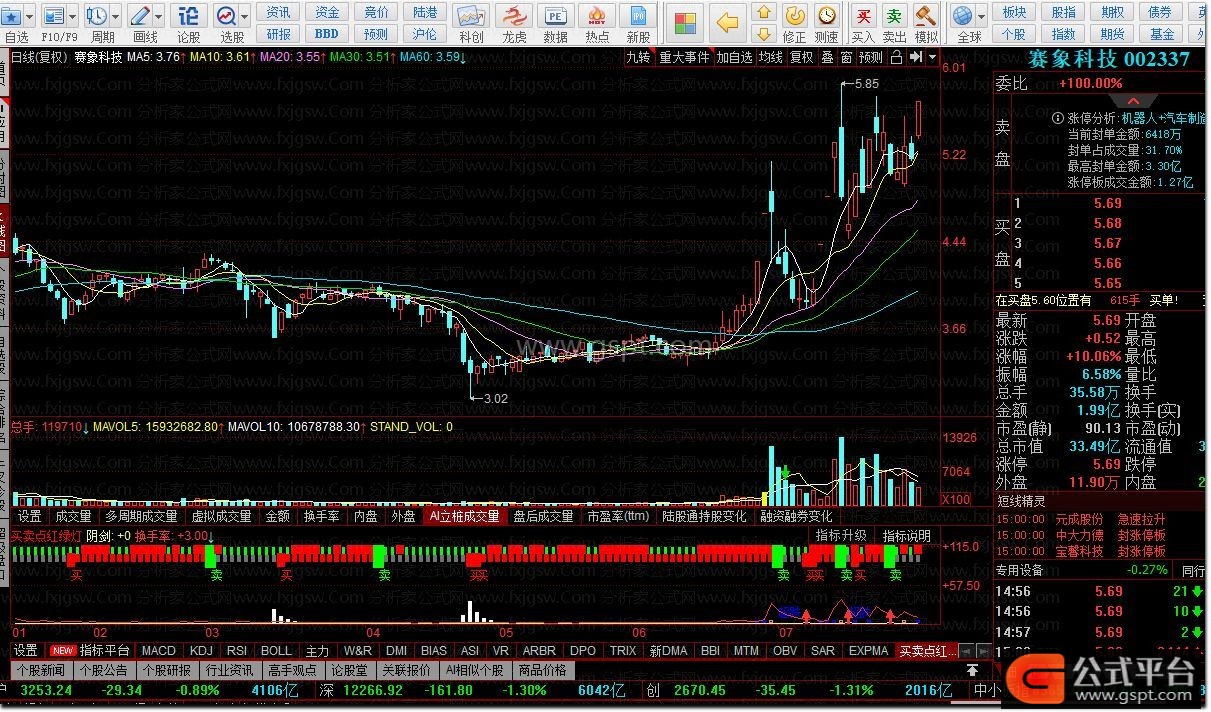This screenshot has width=1211, height=712.
Task: Expand the 周期 period dropdown arrow
Action: (115, 16)
